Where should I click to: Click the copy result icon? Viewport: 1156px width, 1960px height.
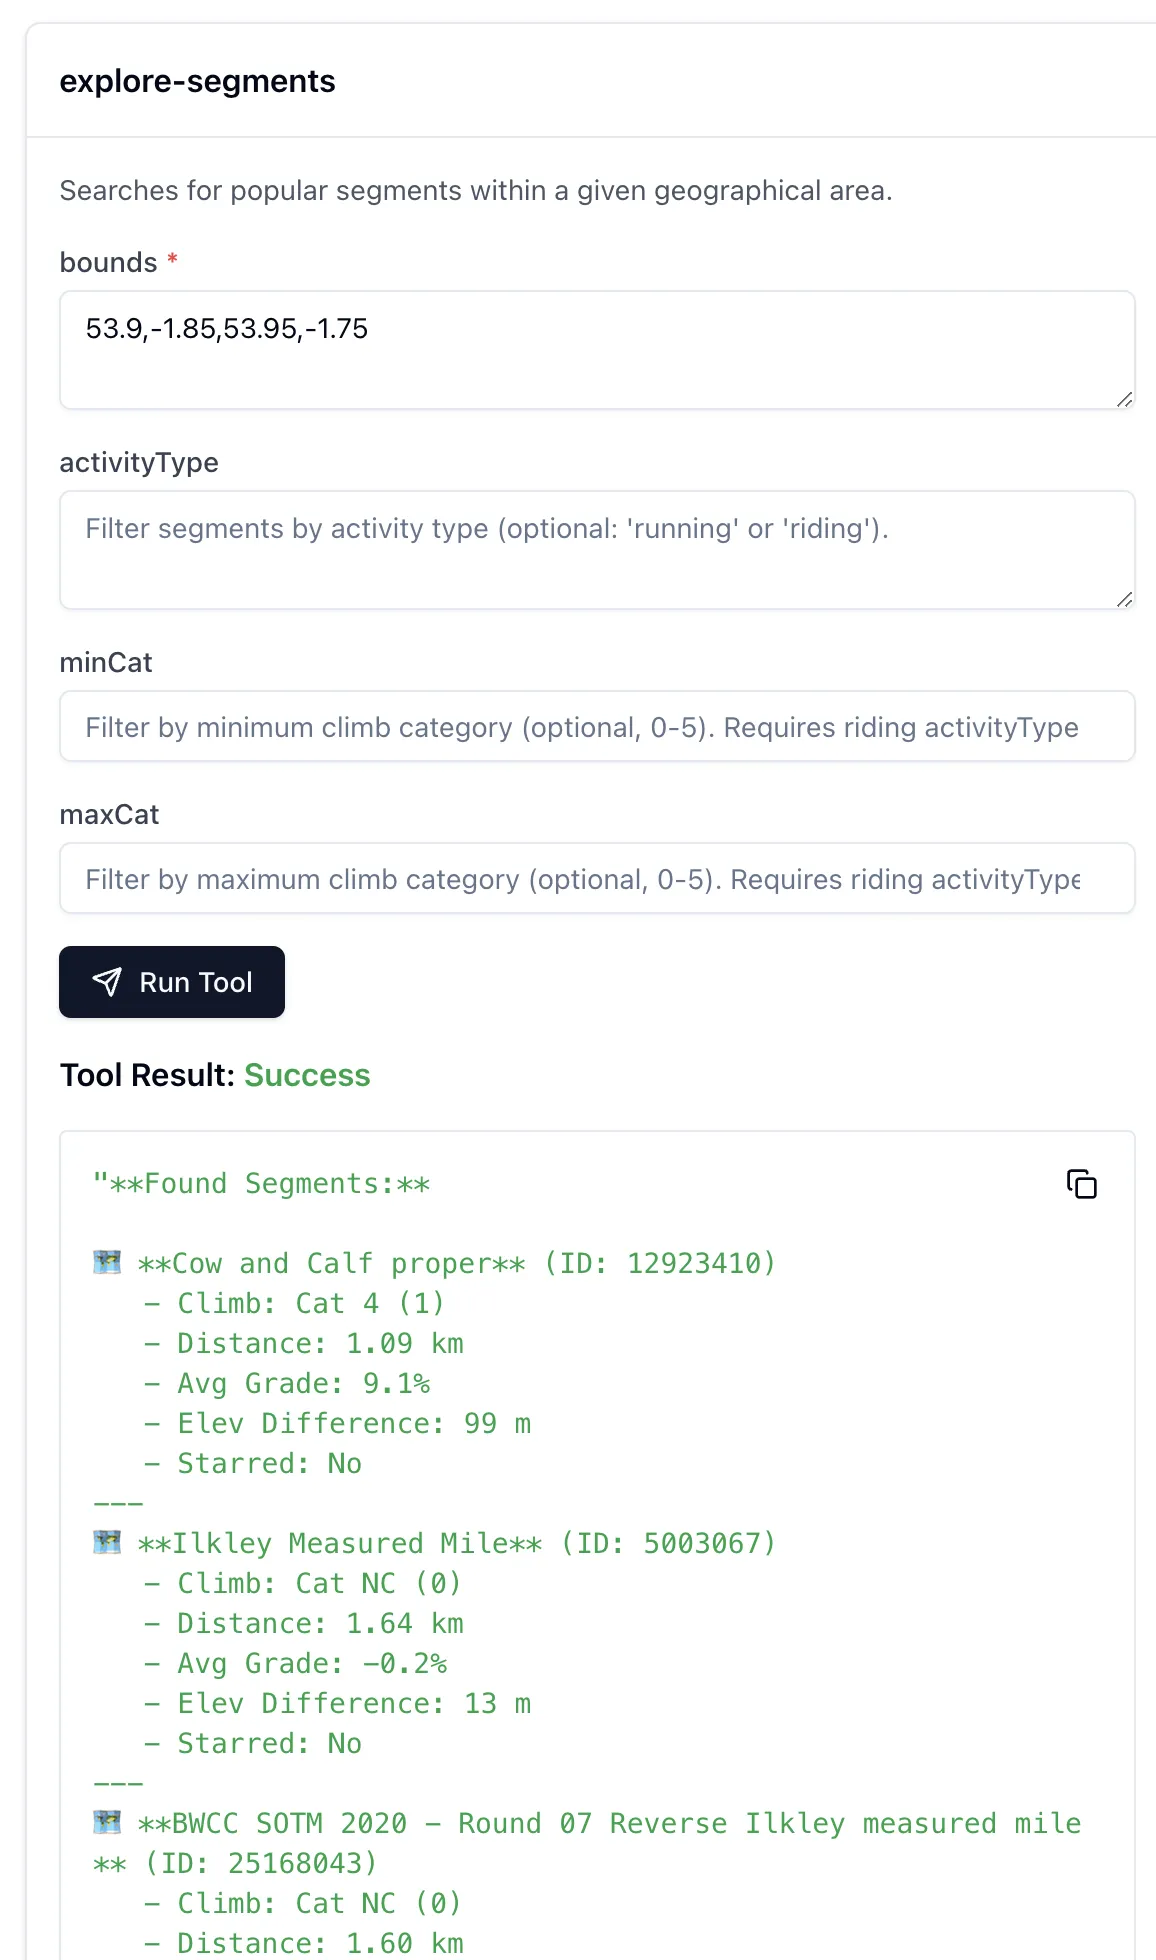click(1081, 1184)
